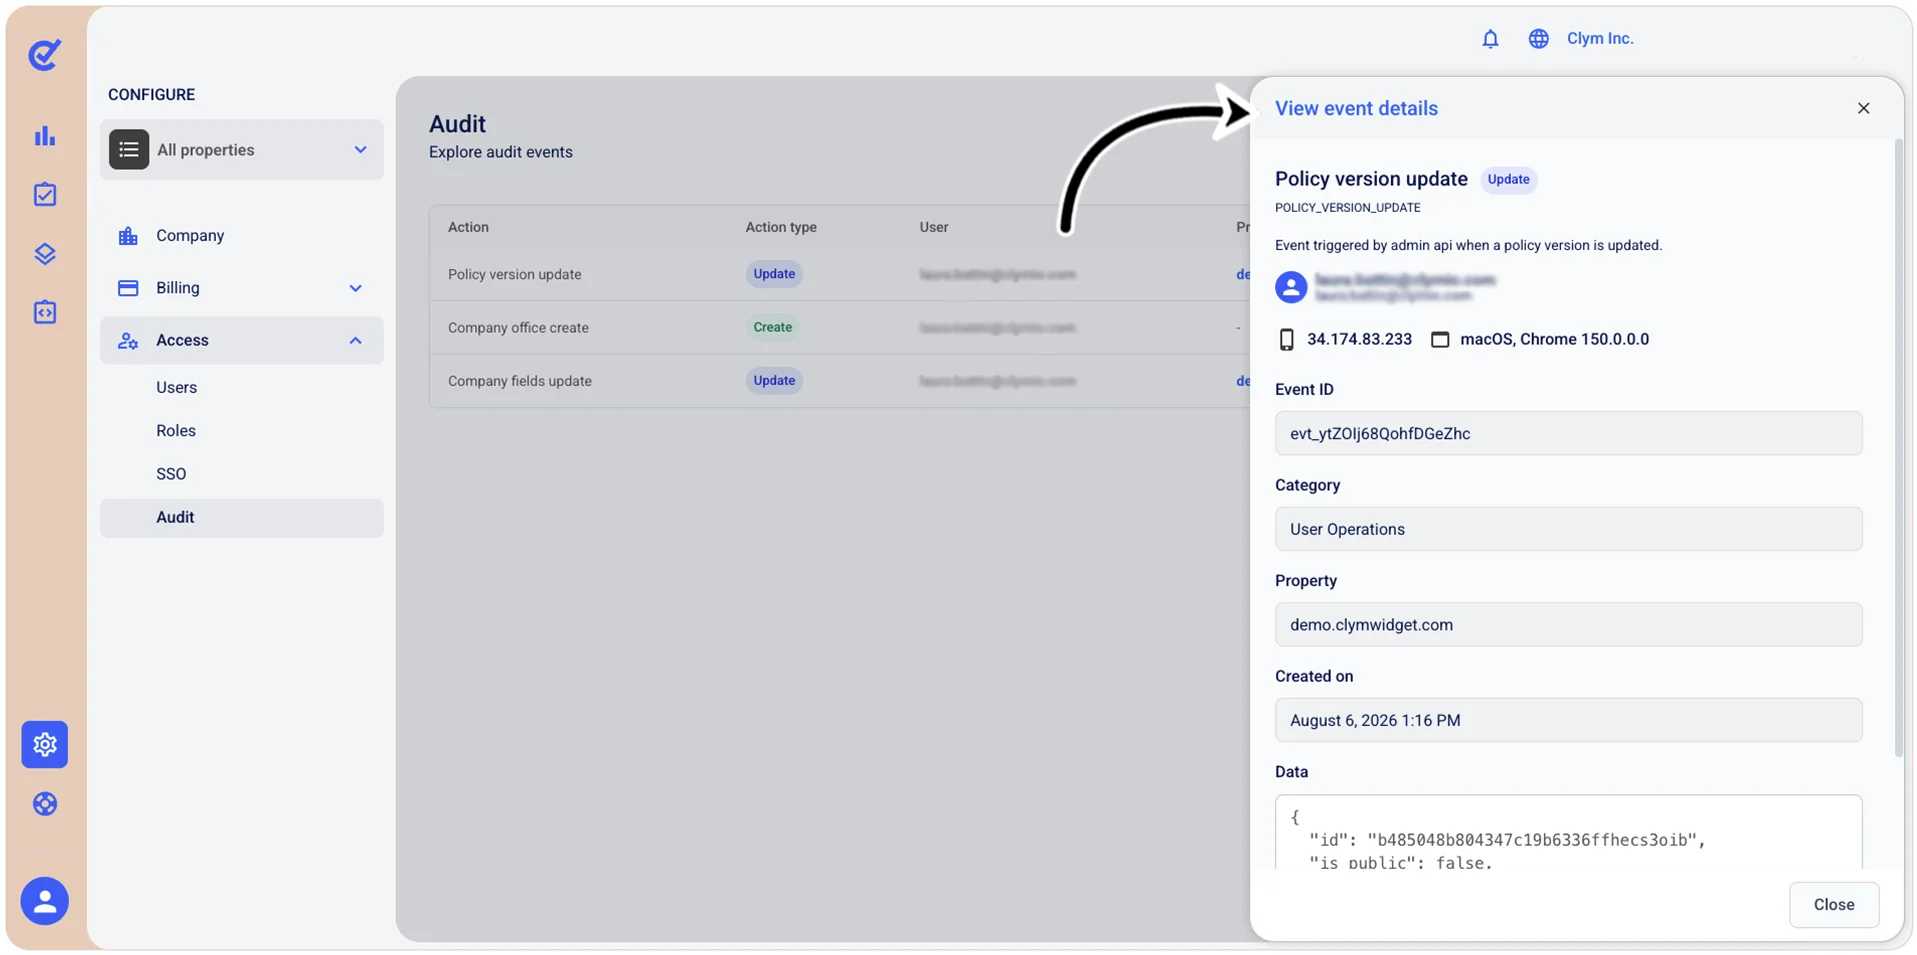
Task: Click the Update badge in panel header
Action: coord(1508,180)
